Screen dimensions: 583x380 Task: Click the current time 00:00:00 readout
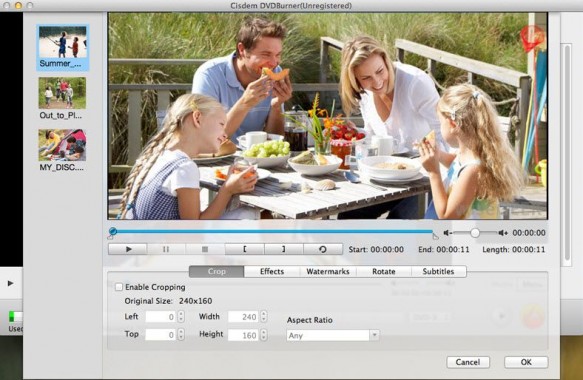click(x=529, y=233)
